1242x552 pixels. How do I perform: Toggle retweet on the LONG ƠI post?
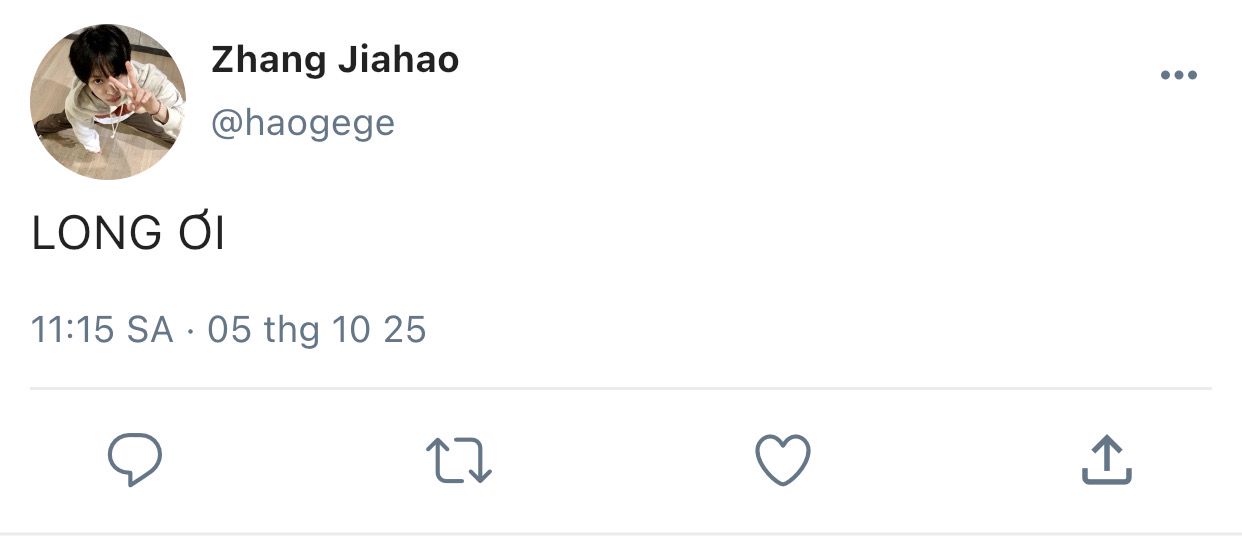point(459,461)
